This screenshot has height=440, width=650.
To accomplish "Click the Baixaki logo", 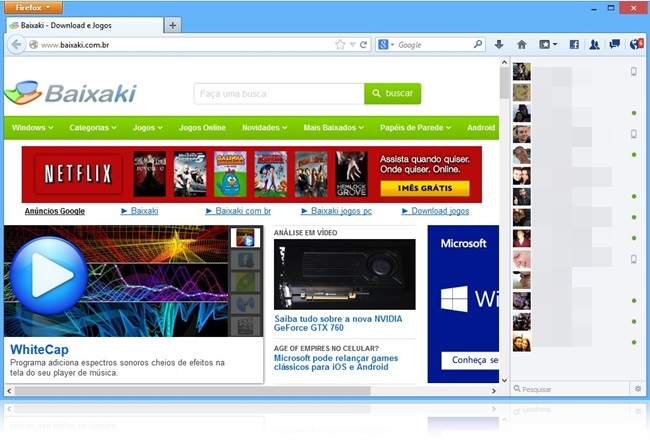I will [x=70, y=93].
